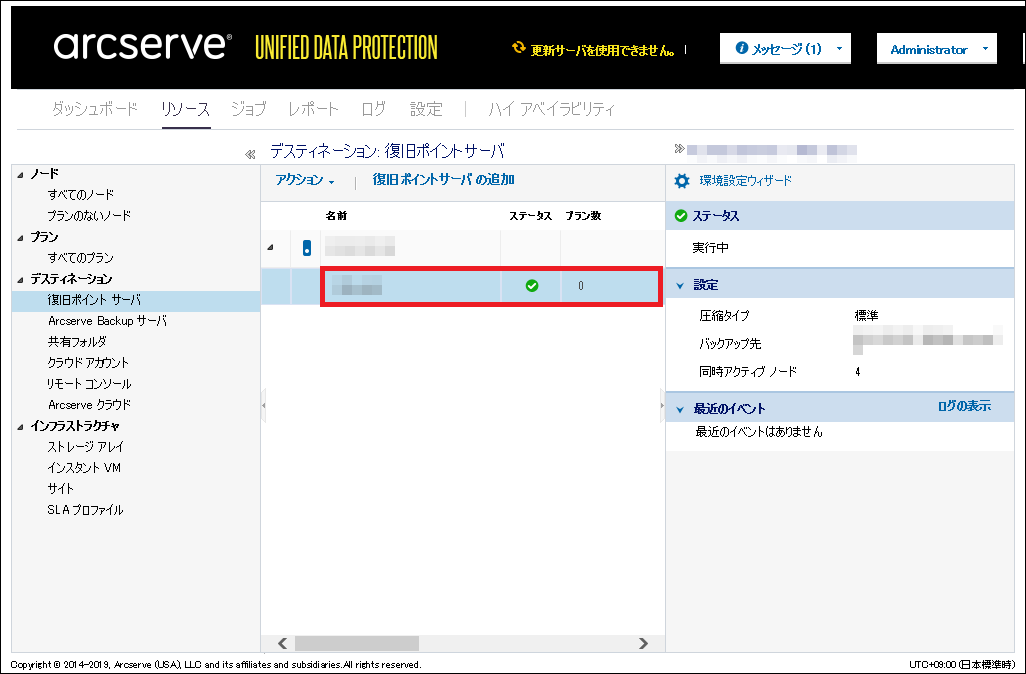Viewport: 1026px width, 674px height.
Task: Collapse the 設定 section
Action: (680, 286)
